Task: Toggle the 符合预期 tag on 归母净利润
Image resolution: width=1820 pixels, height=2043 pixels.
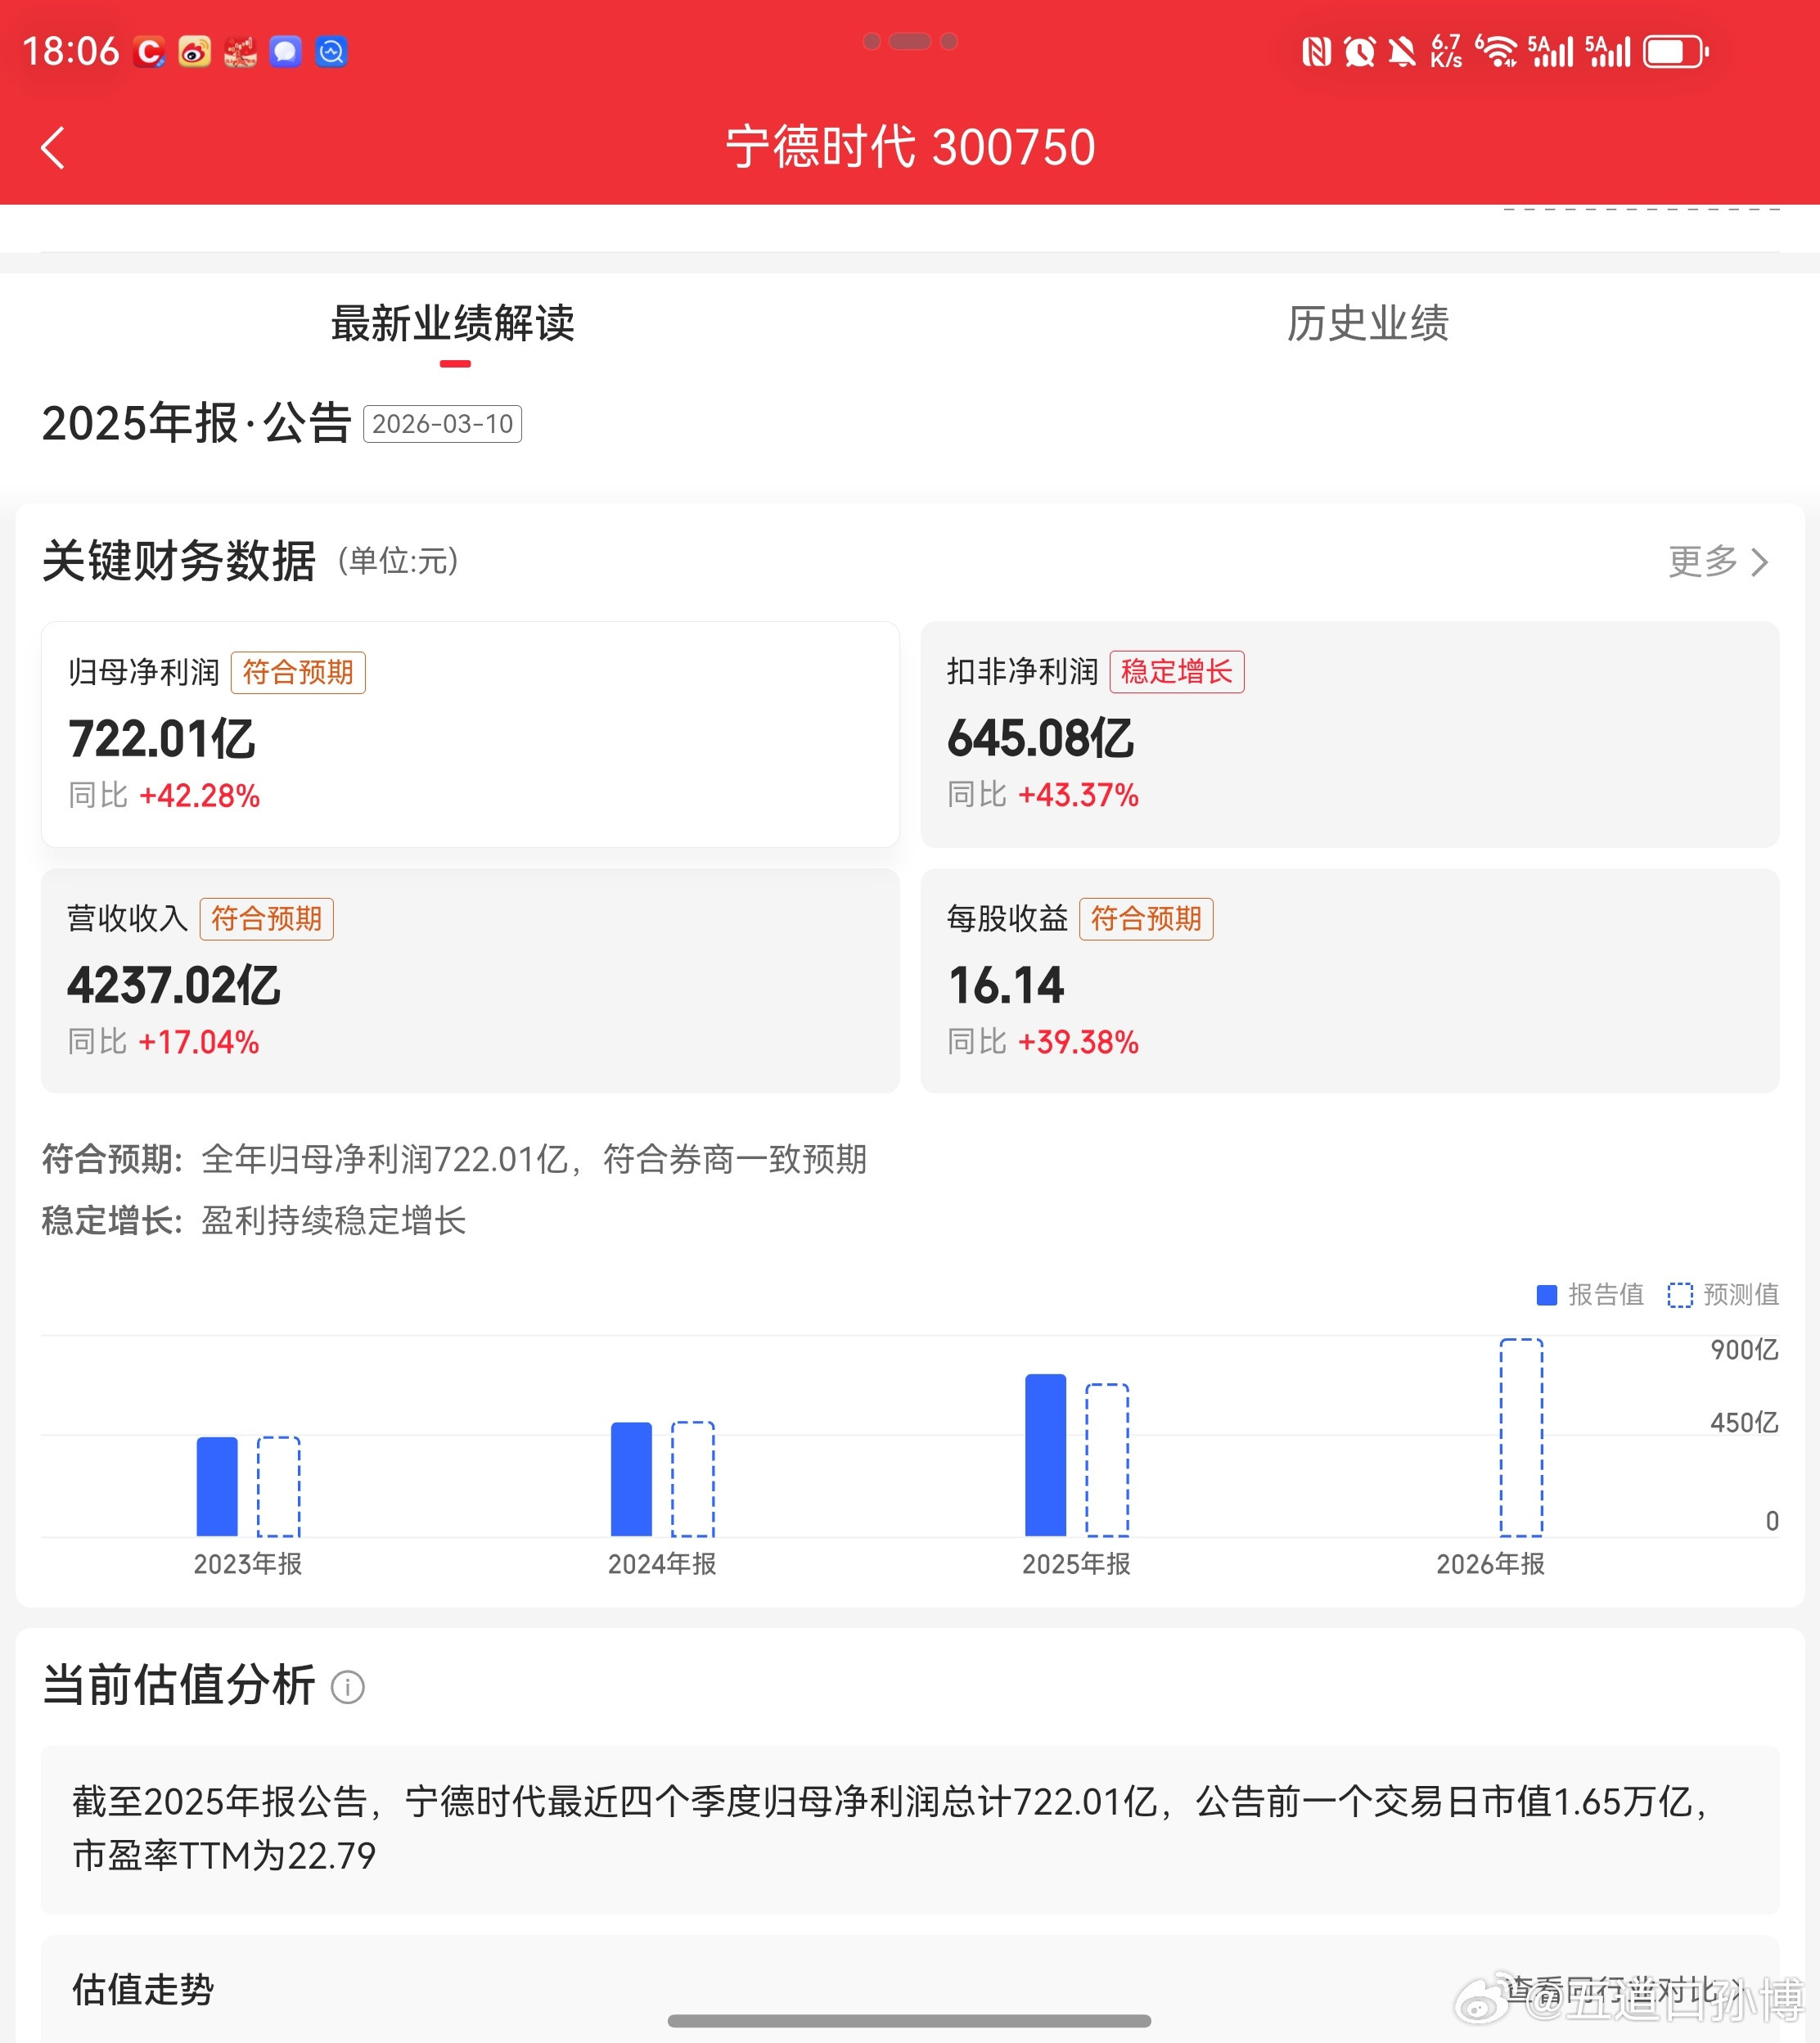Action: [x=297, y=672]
